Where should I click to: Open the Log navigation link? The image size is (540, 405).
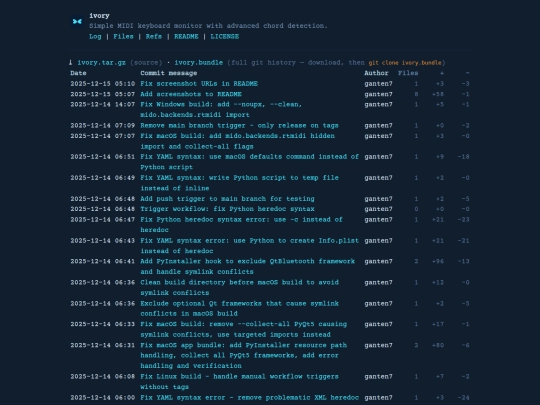tap(95, 37)
